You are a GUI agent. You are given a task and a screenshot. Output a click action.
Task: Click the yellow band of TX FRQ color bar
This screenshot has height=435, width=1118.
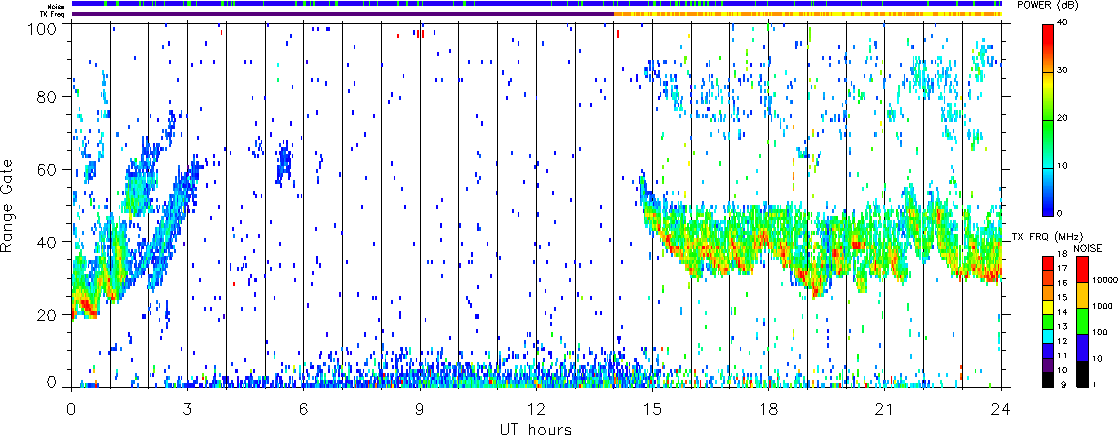(1047, 311)
